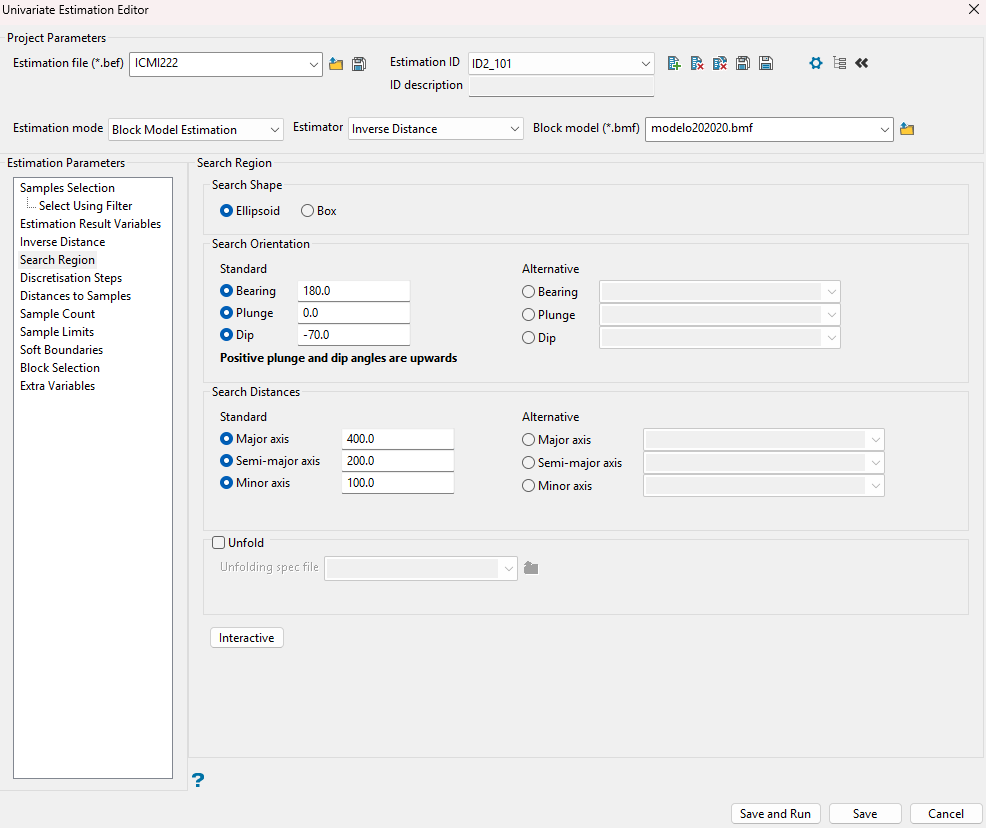Close the Univariate Estimation Editor window
Viewport: 986px width, 828px height.
[x=973, y=9]
